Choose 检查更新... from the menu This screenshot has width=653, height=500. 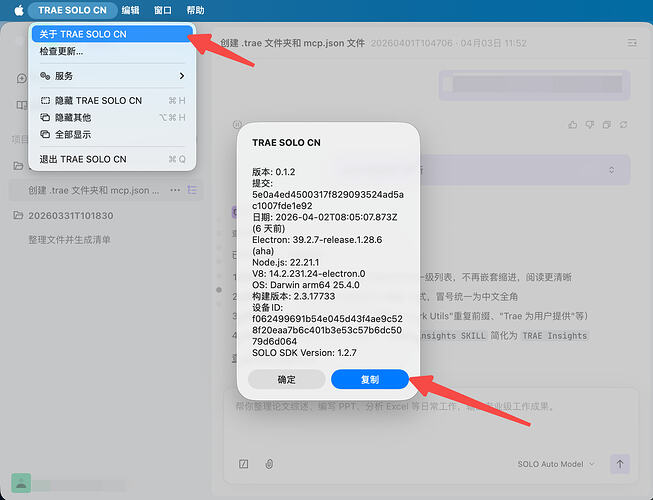tap(112, 51)
